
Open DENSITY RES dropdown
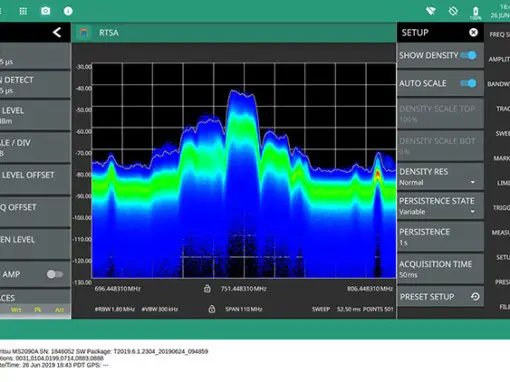click(x=440, y=177)
